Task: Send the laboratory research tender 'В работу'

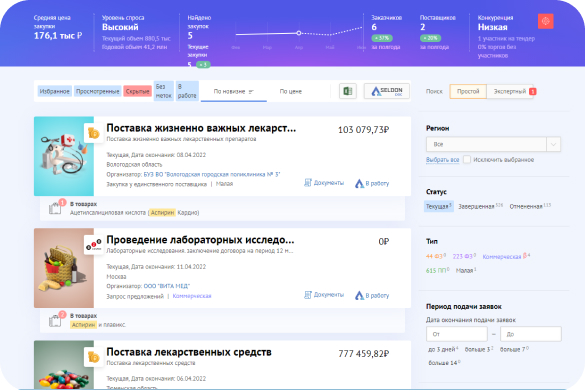Action: click(x=372, y=295)
